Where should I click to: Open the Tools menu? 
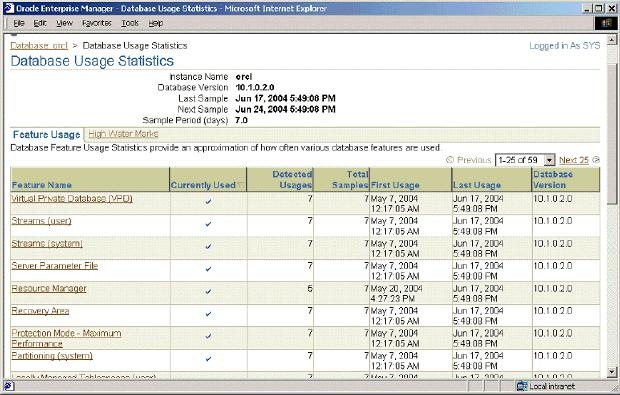coord(130,23)
